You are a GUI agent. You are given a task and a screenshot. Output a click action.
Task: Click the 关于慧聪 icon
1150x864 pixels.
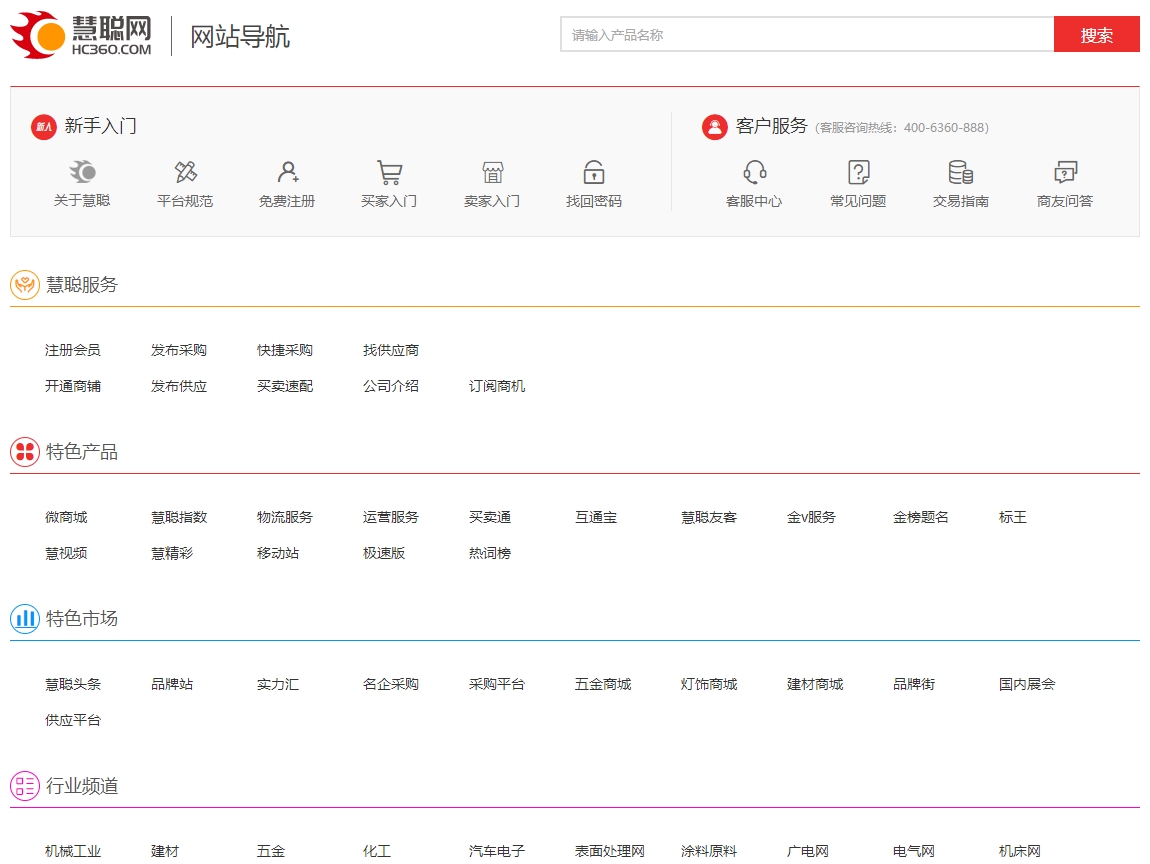[82, 172]
